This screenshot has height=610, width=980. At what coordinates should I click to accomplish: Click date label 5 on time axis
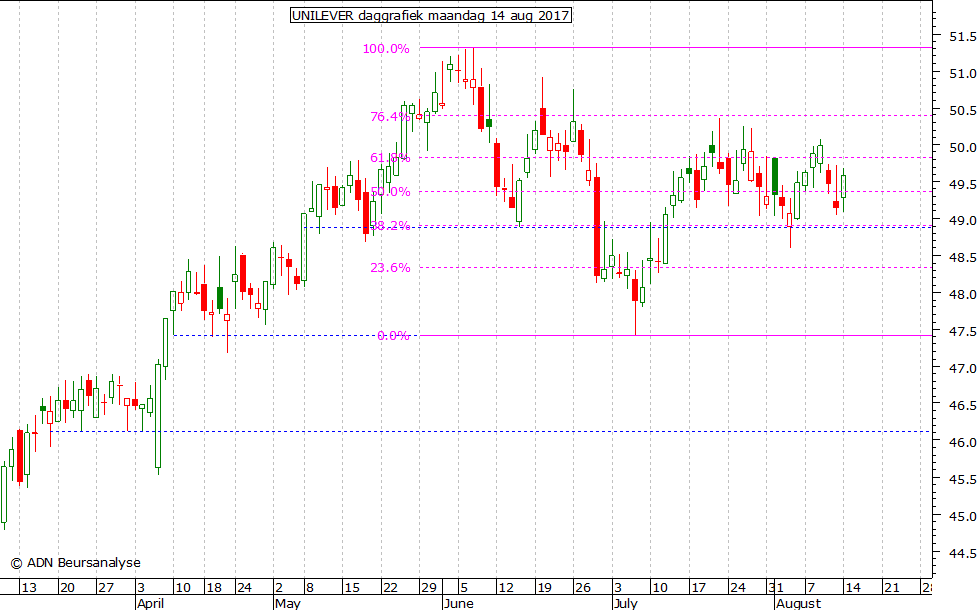464,588
